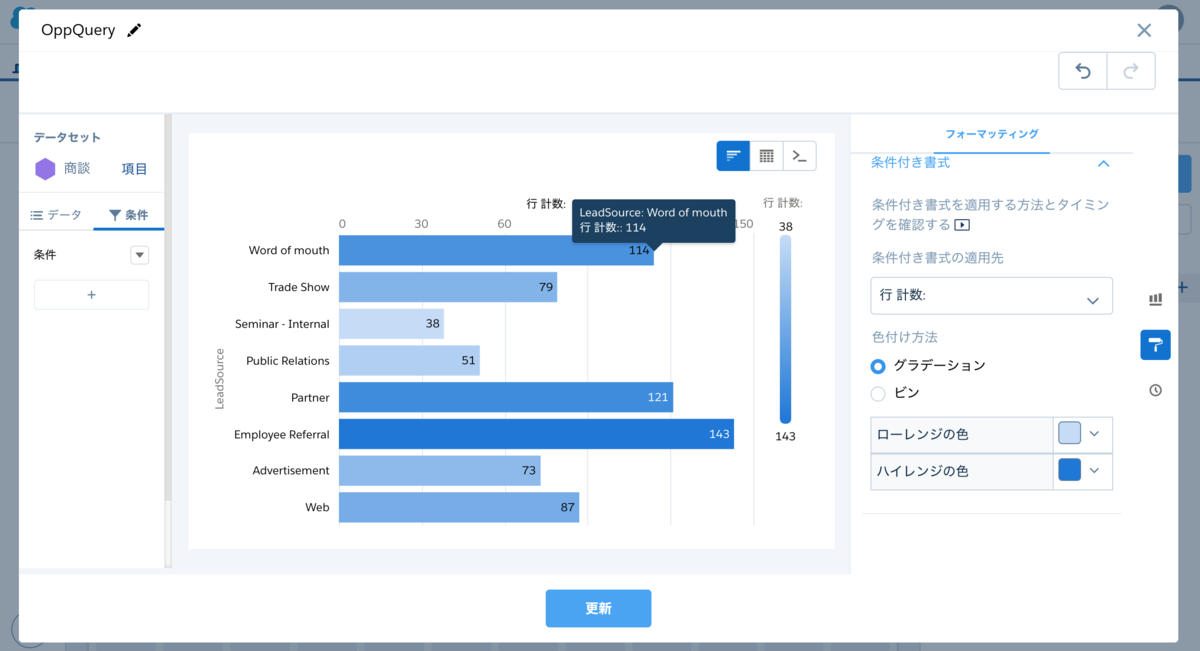Open the formatting paint roller panel

point(1156,345)
